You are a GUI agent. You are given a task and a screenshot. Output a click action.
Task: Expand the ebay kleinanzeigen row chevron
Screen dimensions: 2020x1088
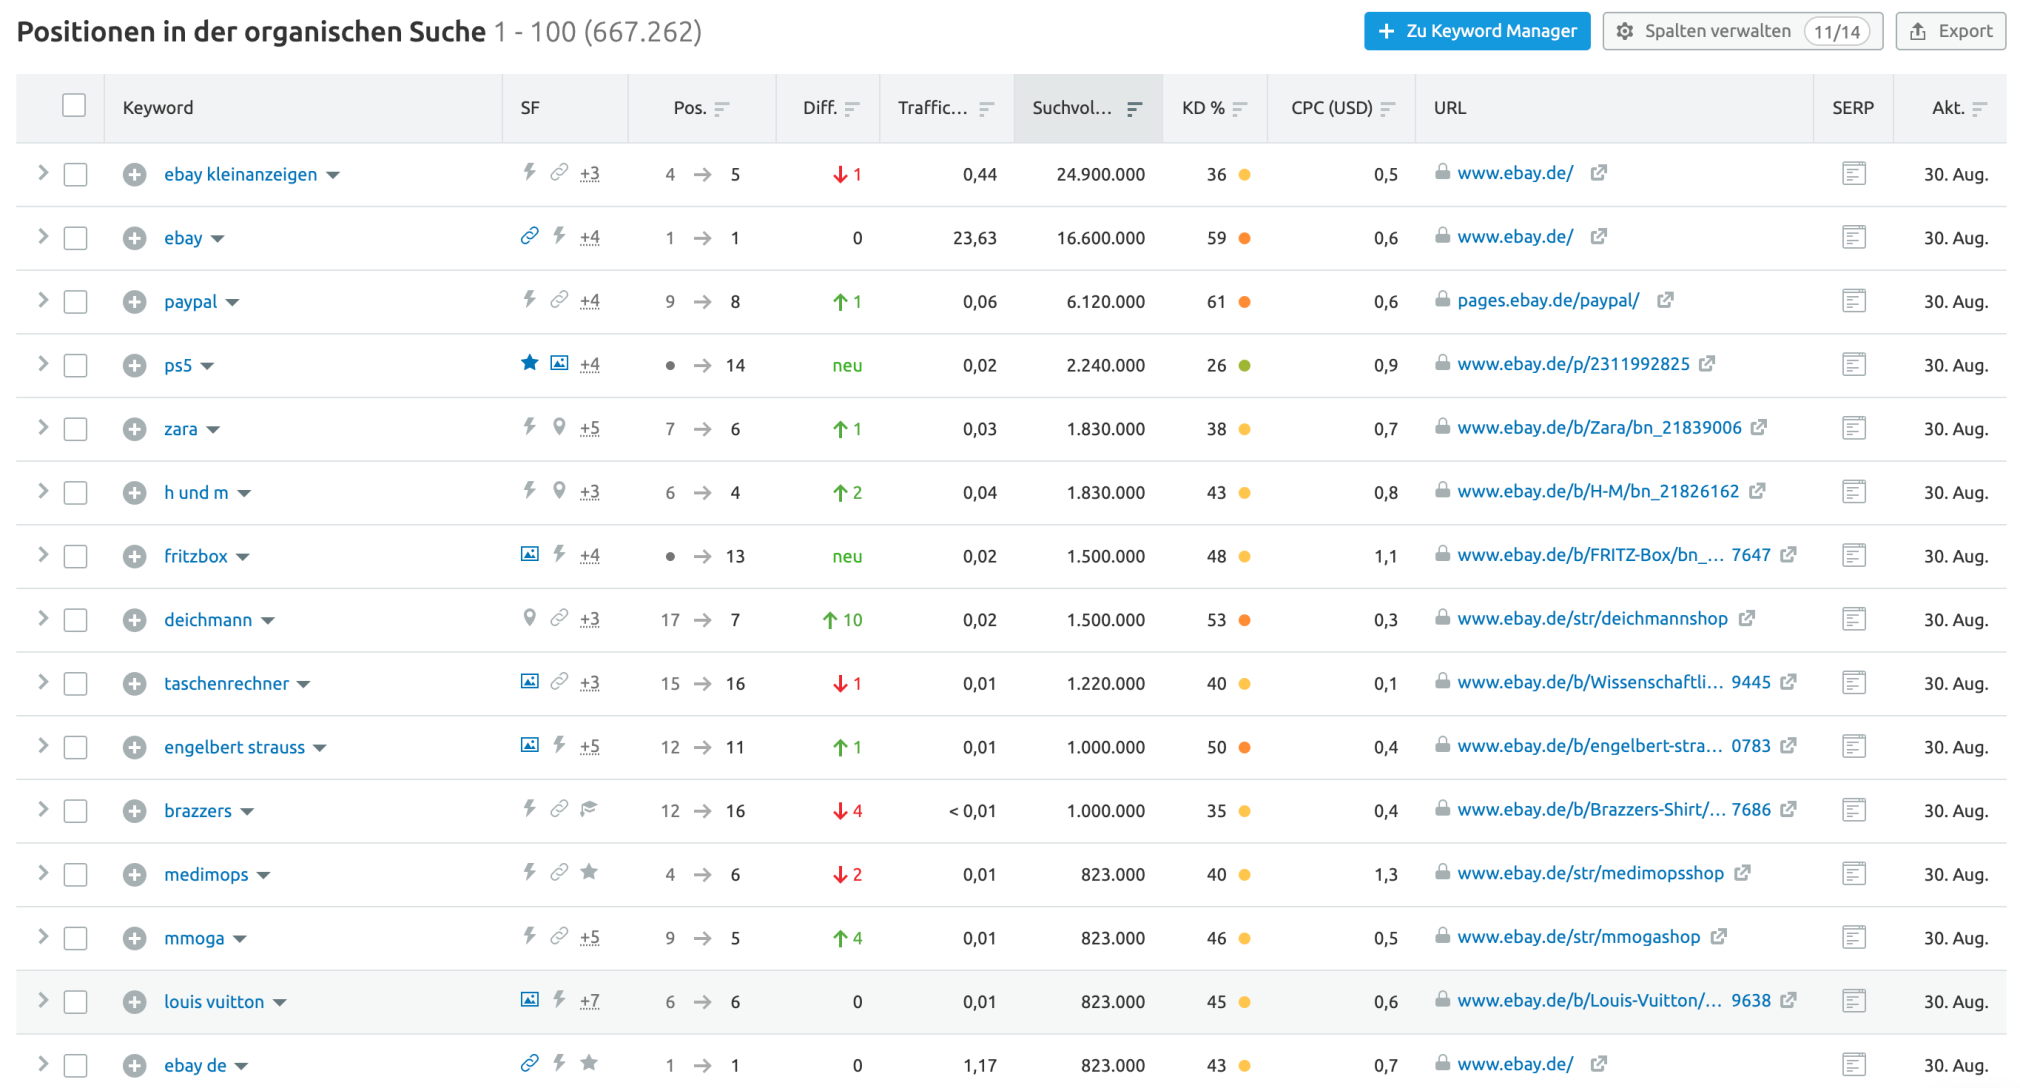(43, 173)
